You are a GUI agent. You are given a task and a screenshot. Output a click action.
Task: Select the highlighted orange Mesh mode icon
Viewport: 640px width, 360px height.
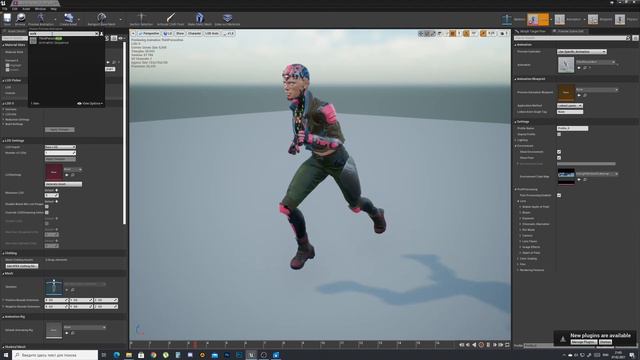[538, 19]
